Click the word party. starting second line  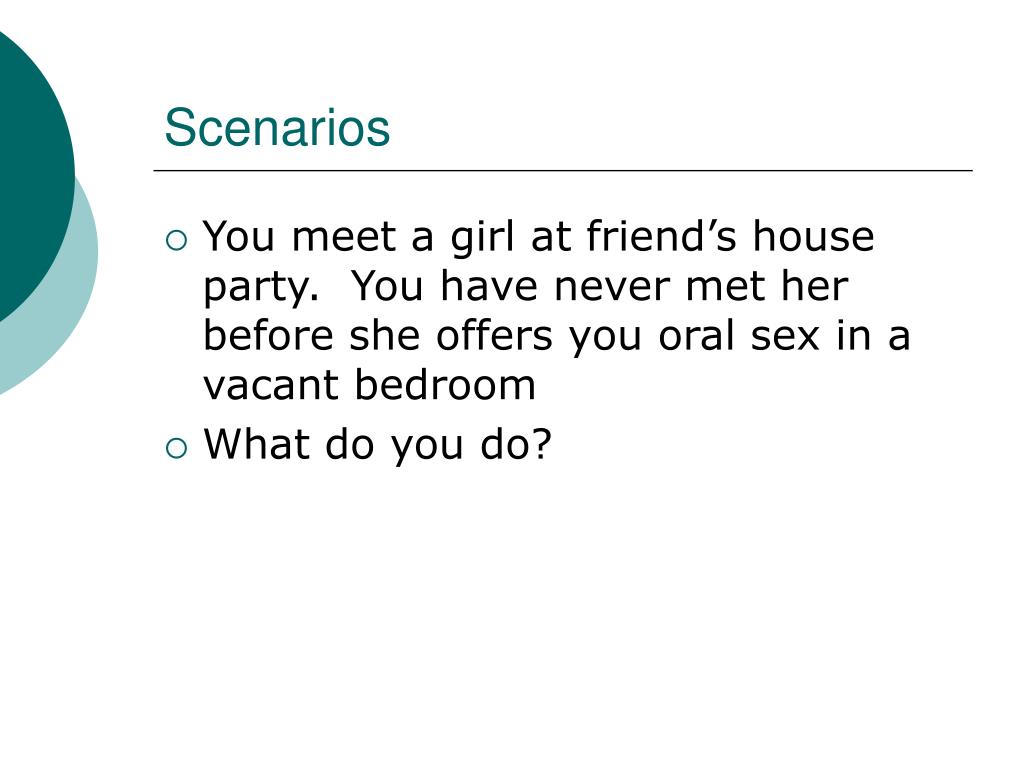[x=261, y=289]
